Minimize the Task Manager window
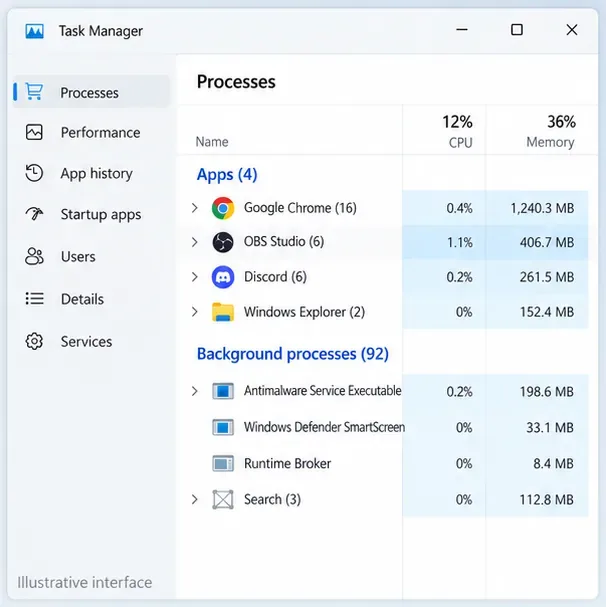This screenshot has width=606, height=607. pos(462,30)
